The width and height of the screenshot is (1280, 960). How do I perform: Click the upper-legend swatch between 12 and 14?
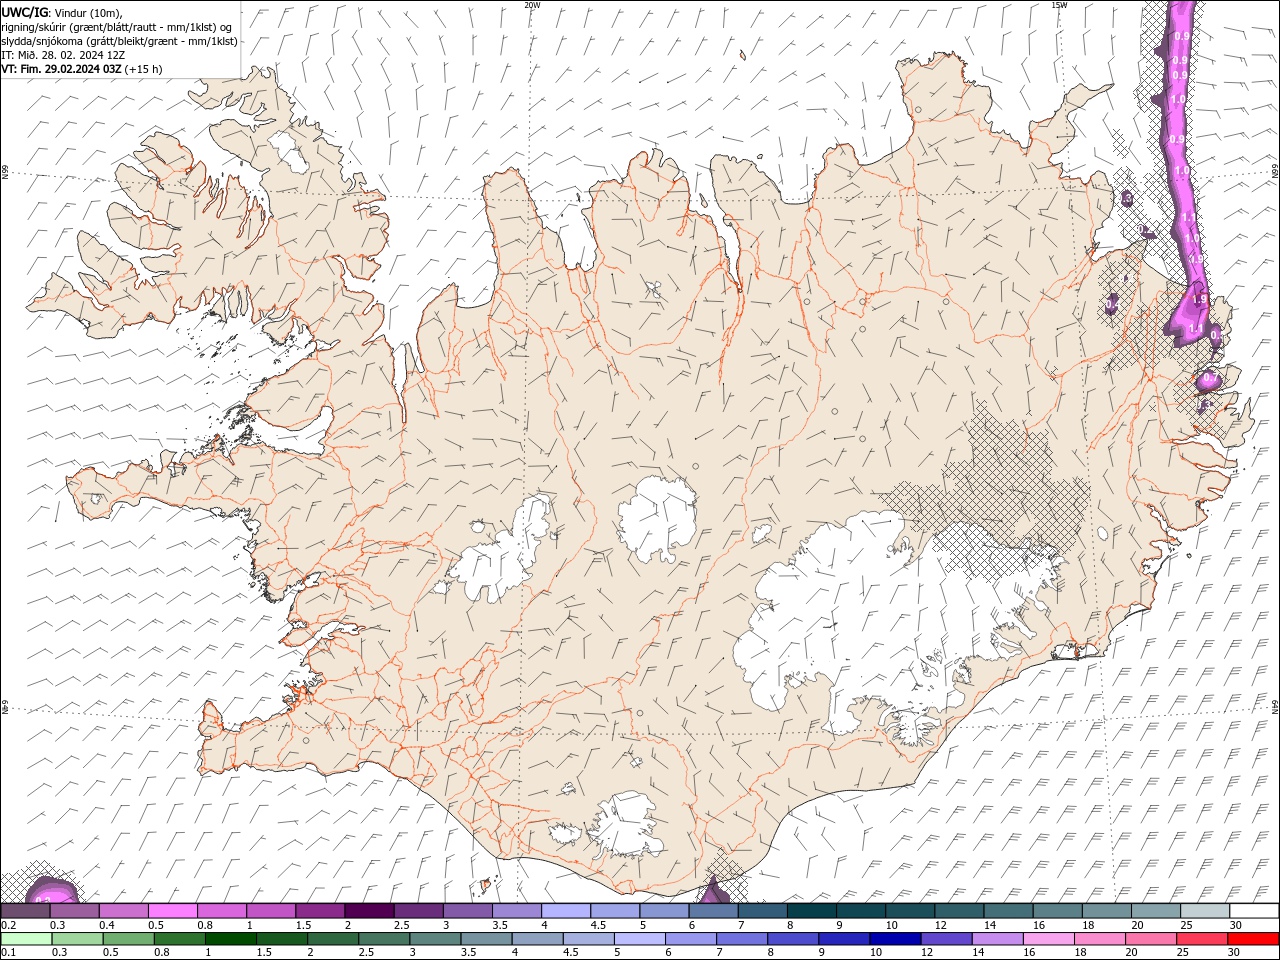pyautogui.click(x=960, y=911)
